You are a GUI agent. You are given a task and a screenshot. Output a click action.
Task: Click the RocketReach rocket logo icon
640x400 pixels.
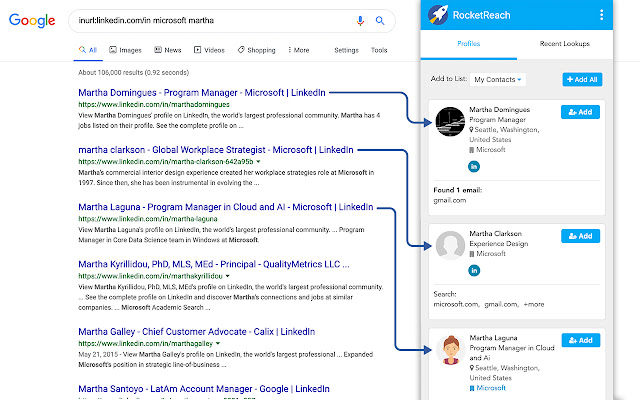(x=437, y=15)
